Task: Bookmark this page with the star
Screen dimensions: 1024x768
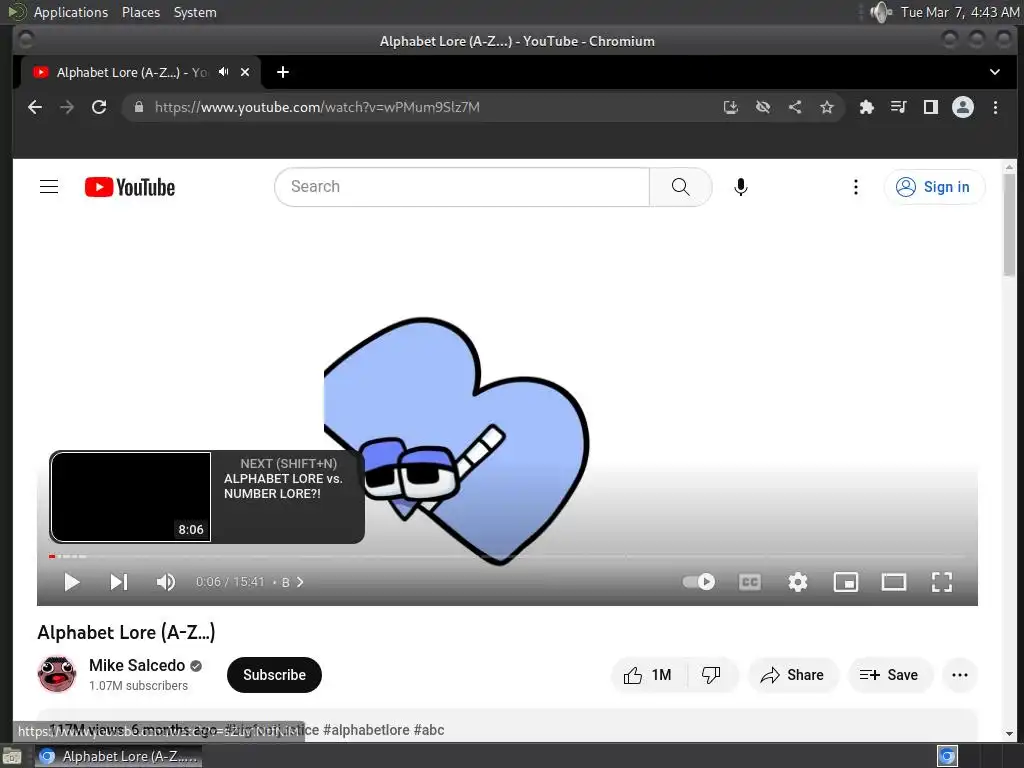Action: [827, 107]
